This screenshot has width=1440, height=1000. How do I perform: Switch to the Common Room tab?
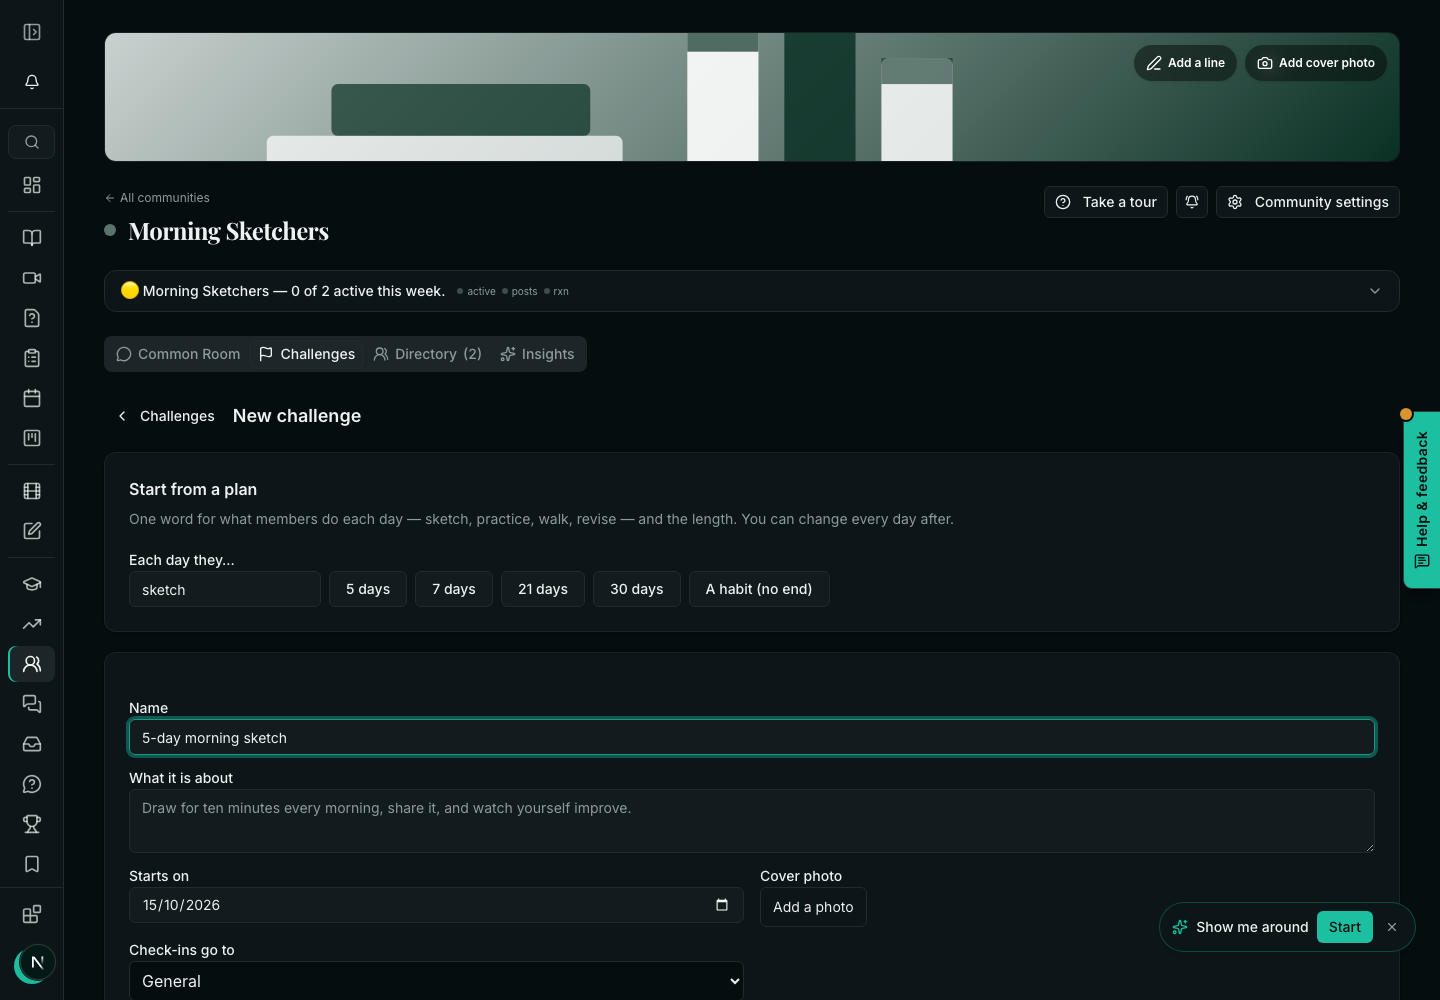(x=178, y=354)
